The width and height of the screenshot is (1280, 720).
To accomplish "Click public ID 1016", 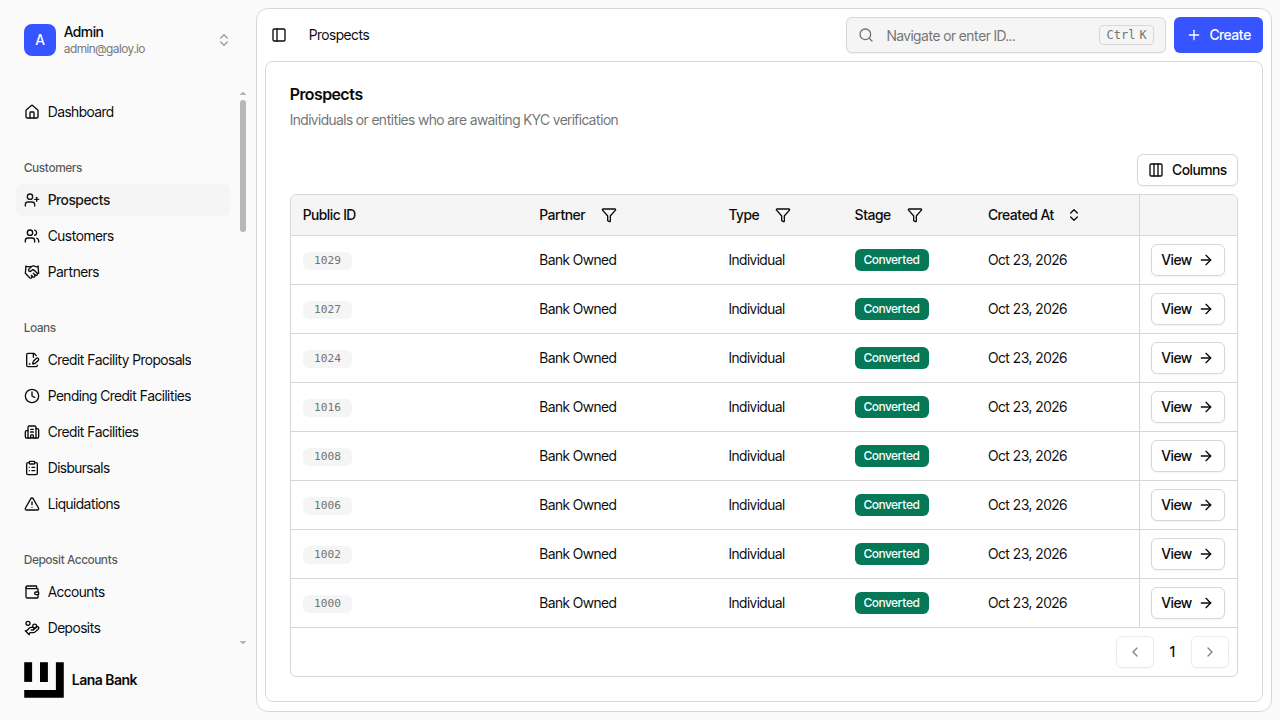I will pyautogui.click(x=327, y=408).
